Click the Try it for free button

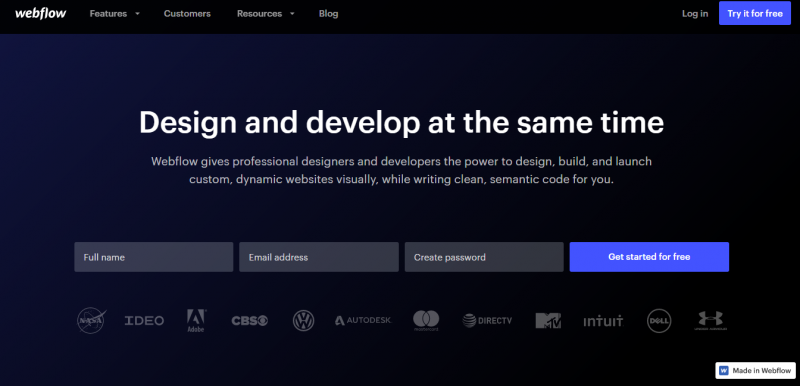click(755, 13)
